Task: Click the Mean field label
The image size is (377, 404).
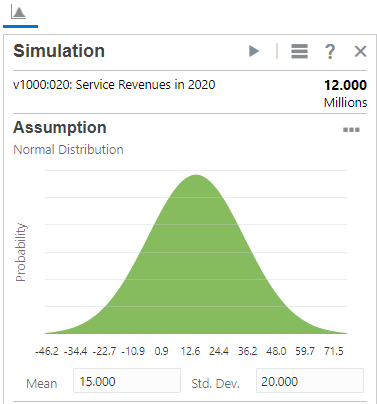Action: (x=42, y=384)
